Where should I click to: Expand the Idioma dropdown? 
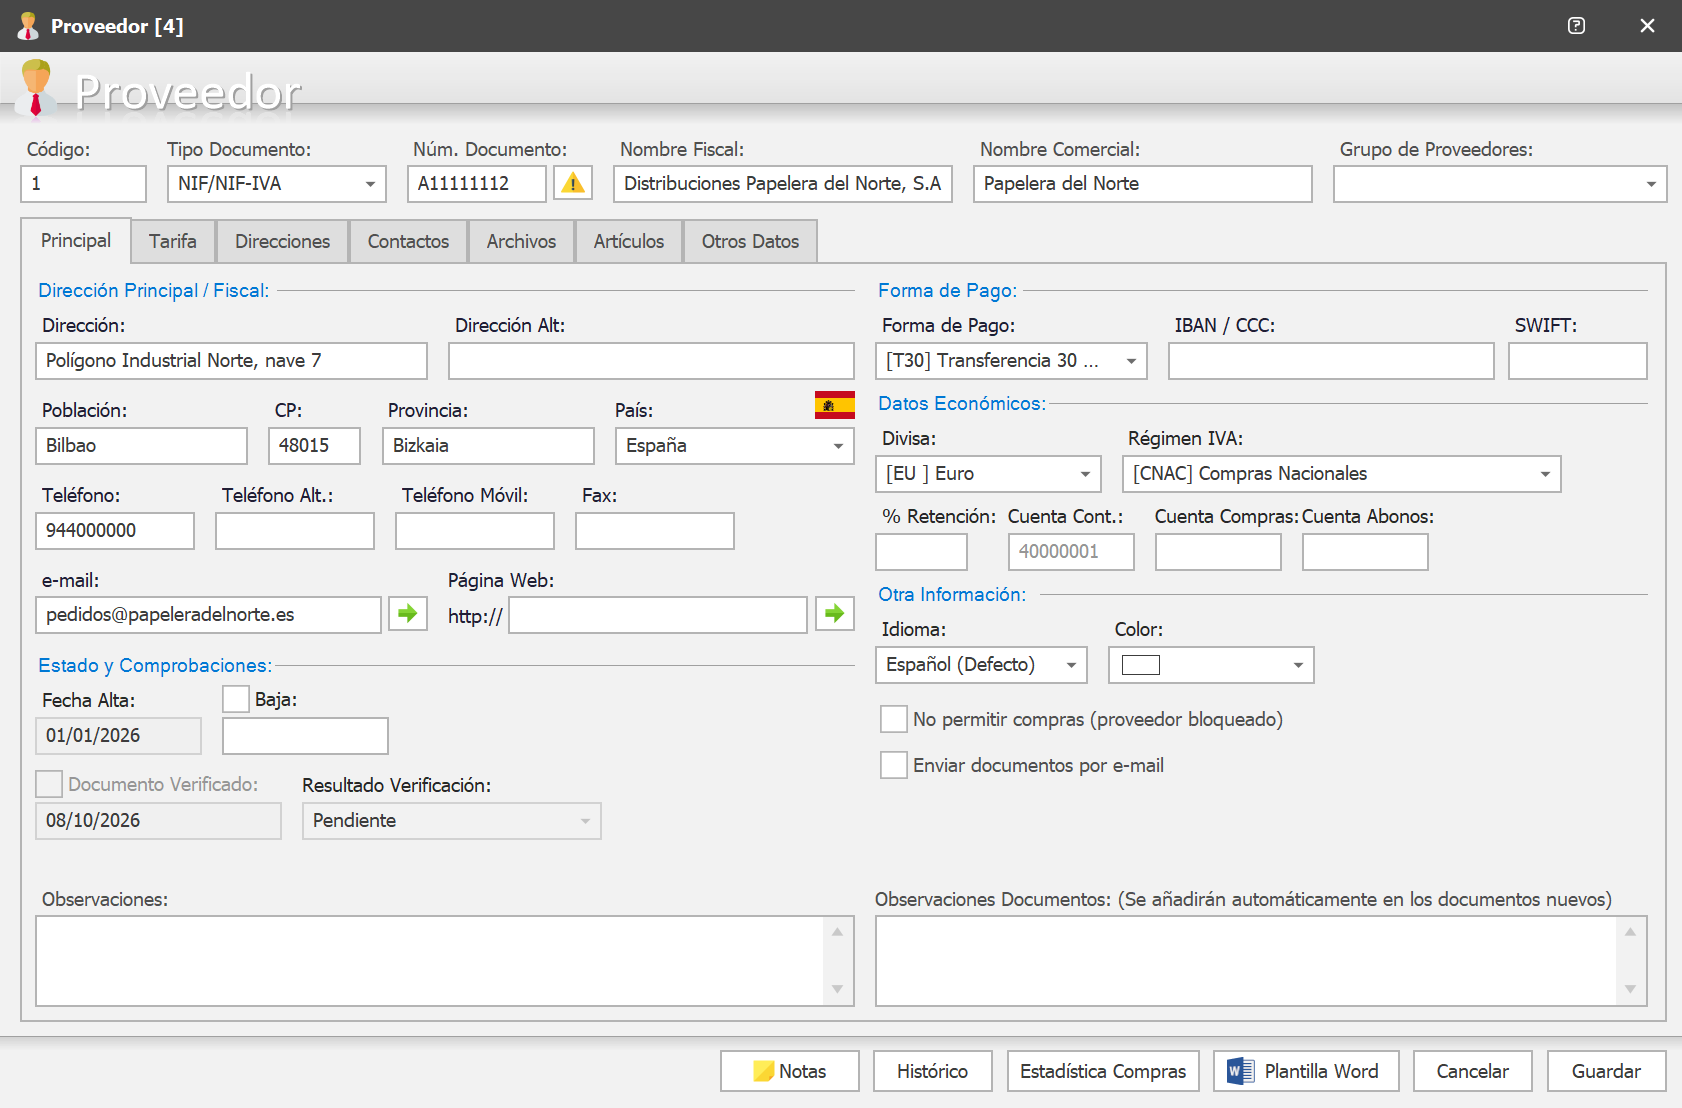1071,665
